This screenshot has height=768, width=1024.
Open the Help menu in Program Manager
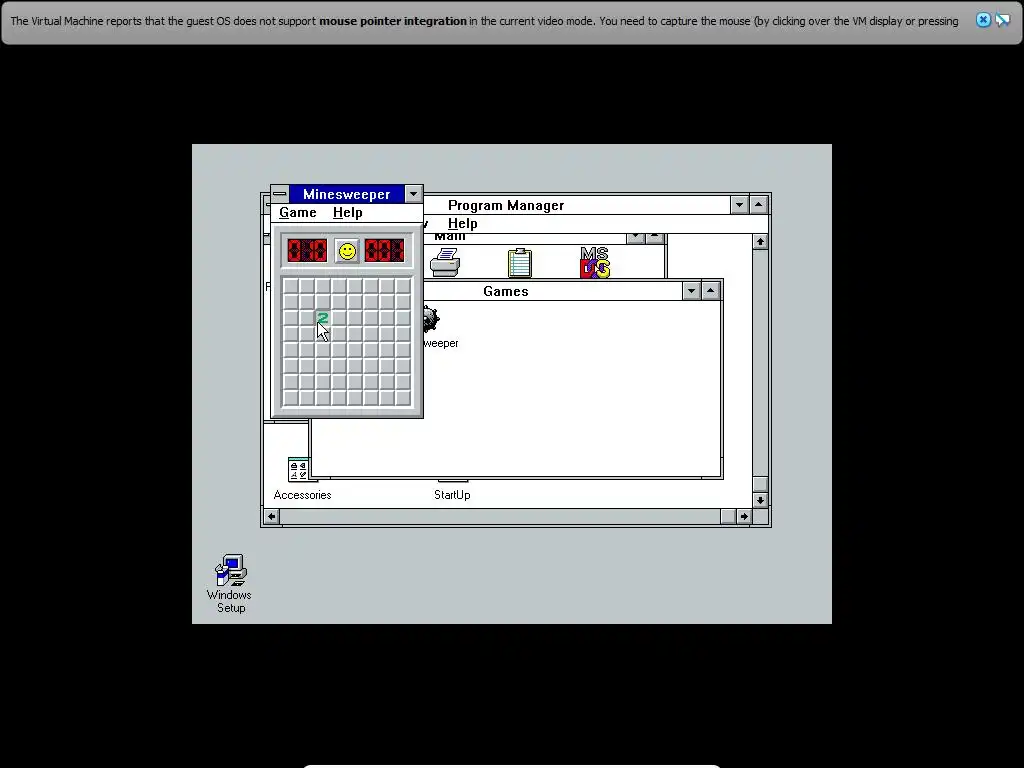click(462, 223)
